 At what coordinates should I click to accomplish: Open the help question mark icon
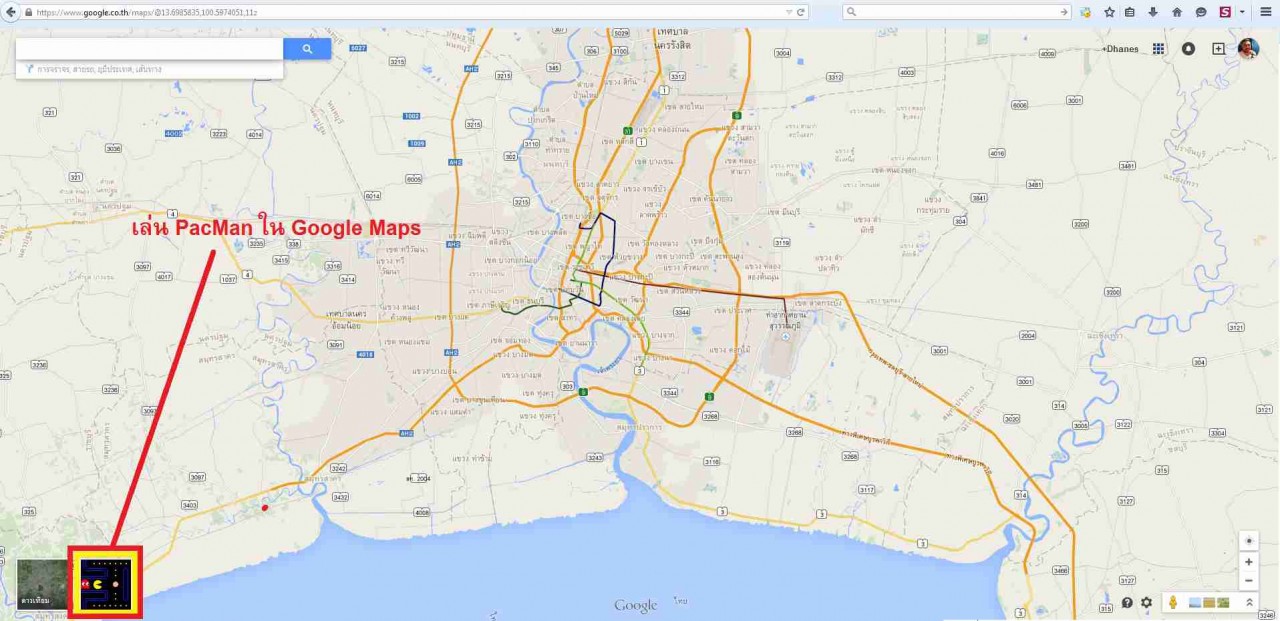click(x=1127, y=603)
